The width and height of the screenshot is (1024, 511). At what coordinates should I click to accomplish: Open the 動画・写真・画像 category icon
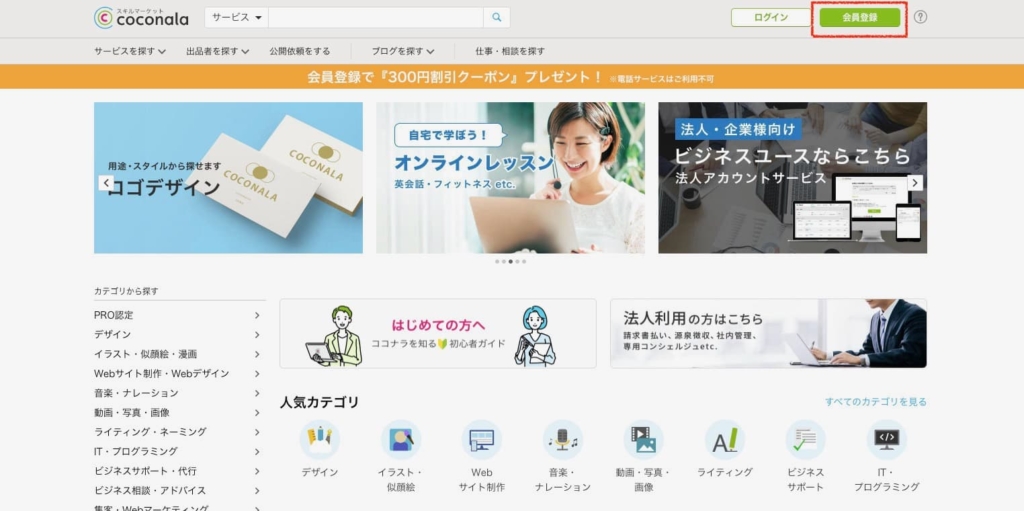[643, 439]
